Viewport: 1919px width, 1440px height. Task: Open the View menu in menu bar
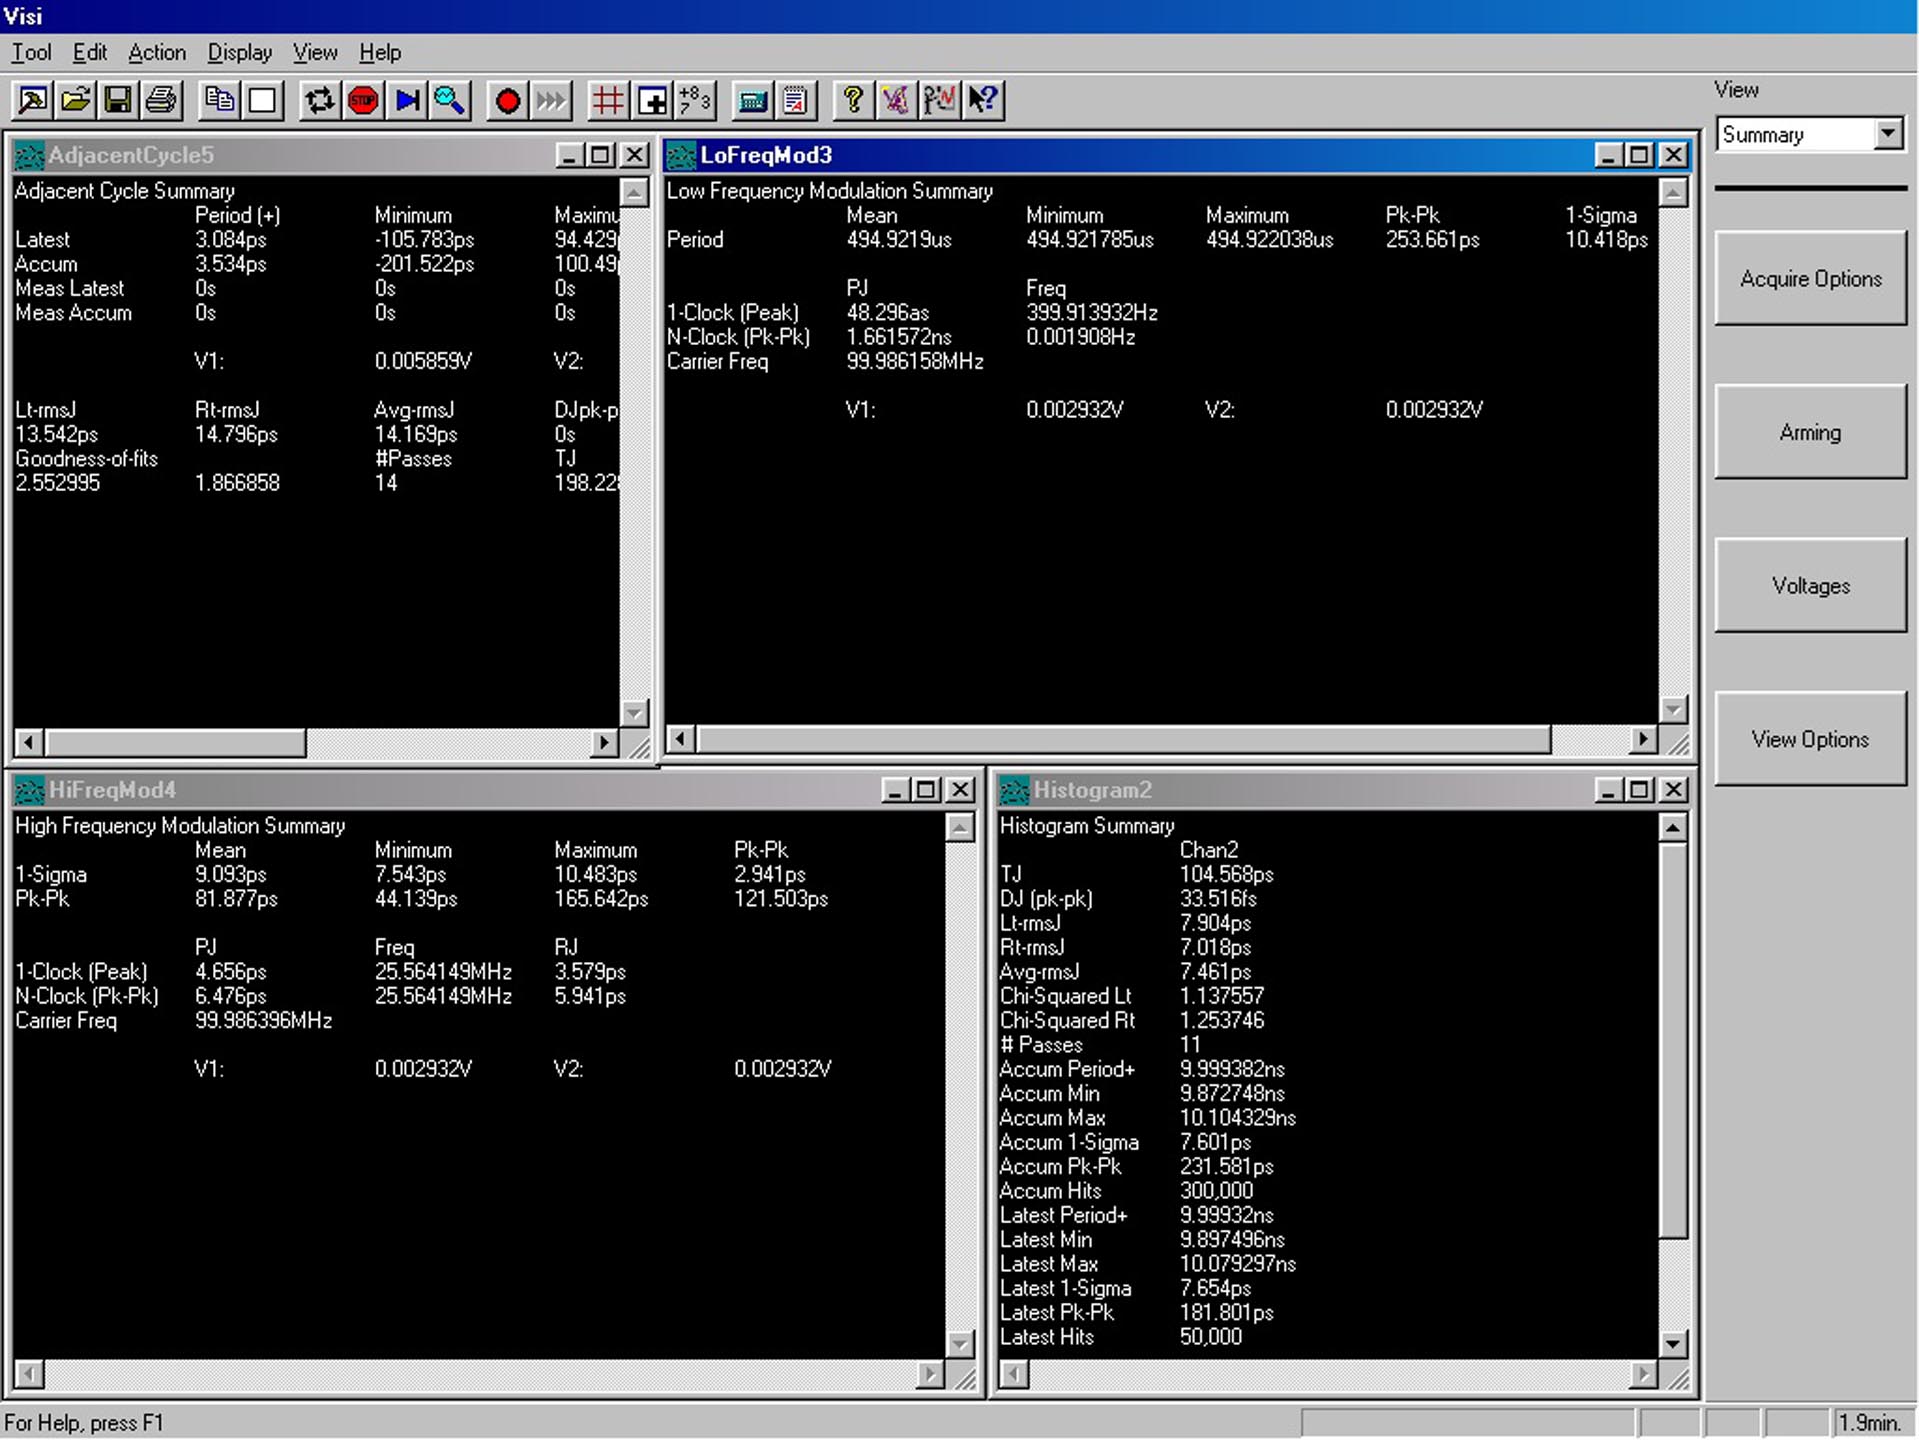point(315,53)
